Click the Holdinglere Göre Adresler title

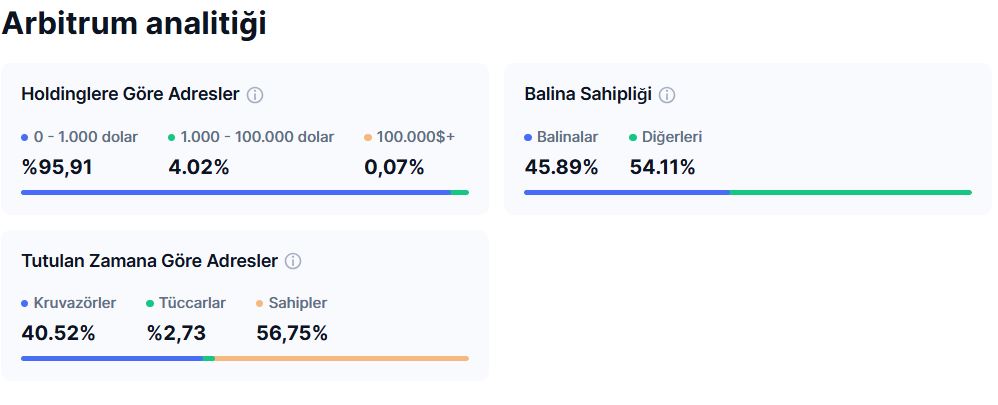(x=130, y=95)
